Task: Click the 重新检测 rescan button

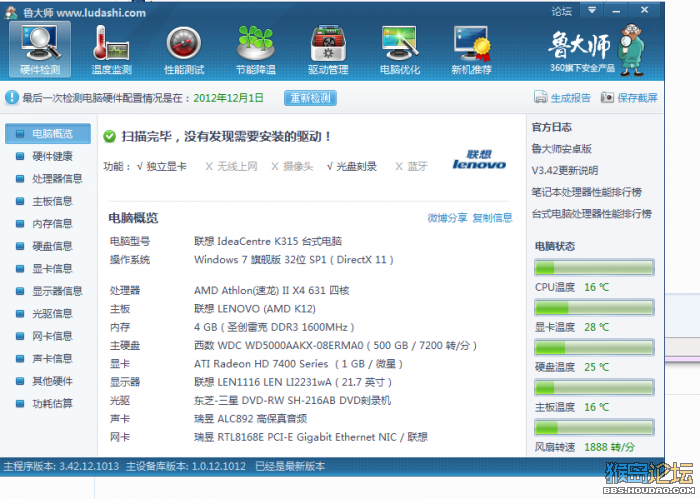Action: click(310, 98)
